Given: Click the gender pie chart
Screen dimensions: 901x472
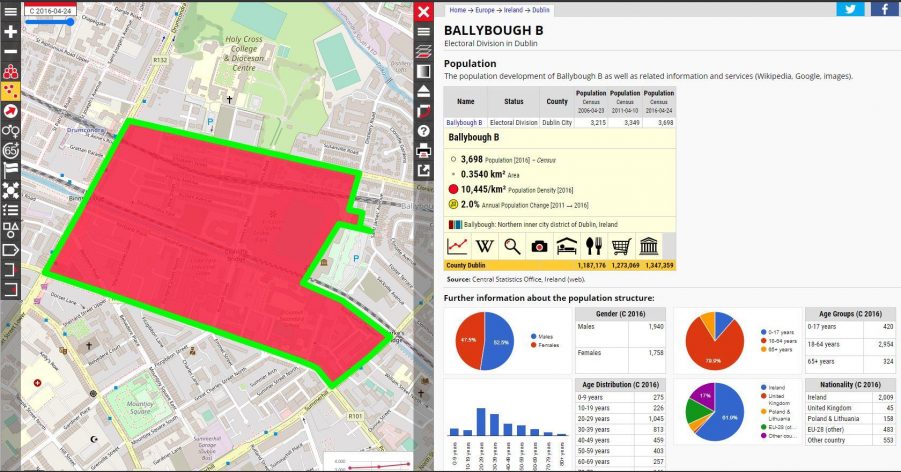Looking at the screenshot, I should 484,341.
